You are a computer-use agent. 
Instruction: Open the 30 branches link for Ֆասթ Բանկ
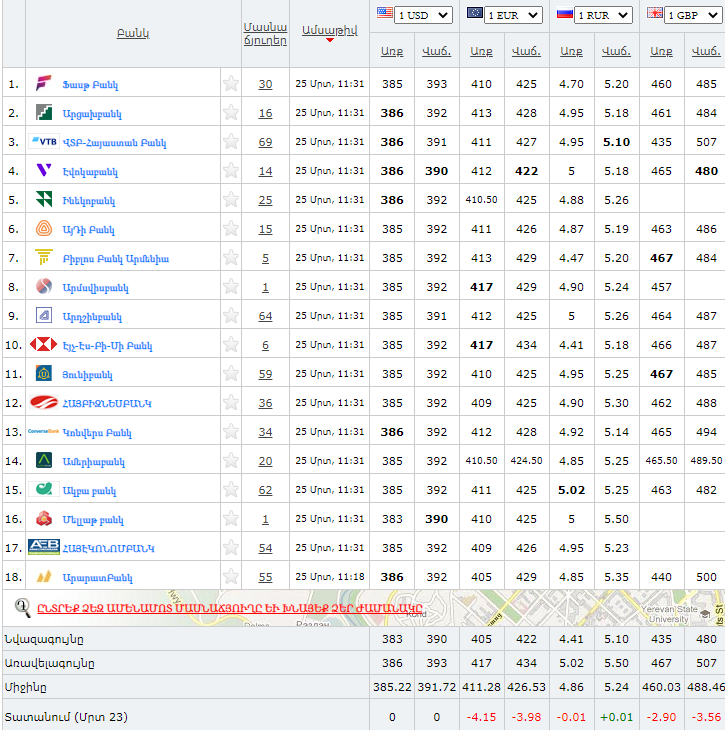point(265,84)
